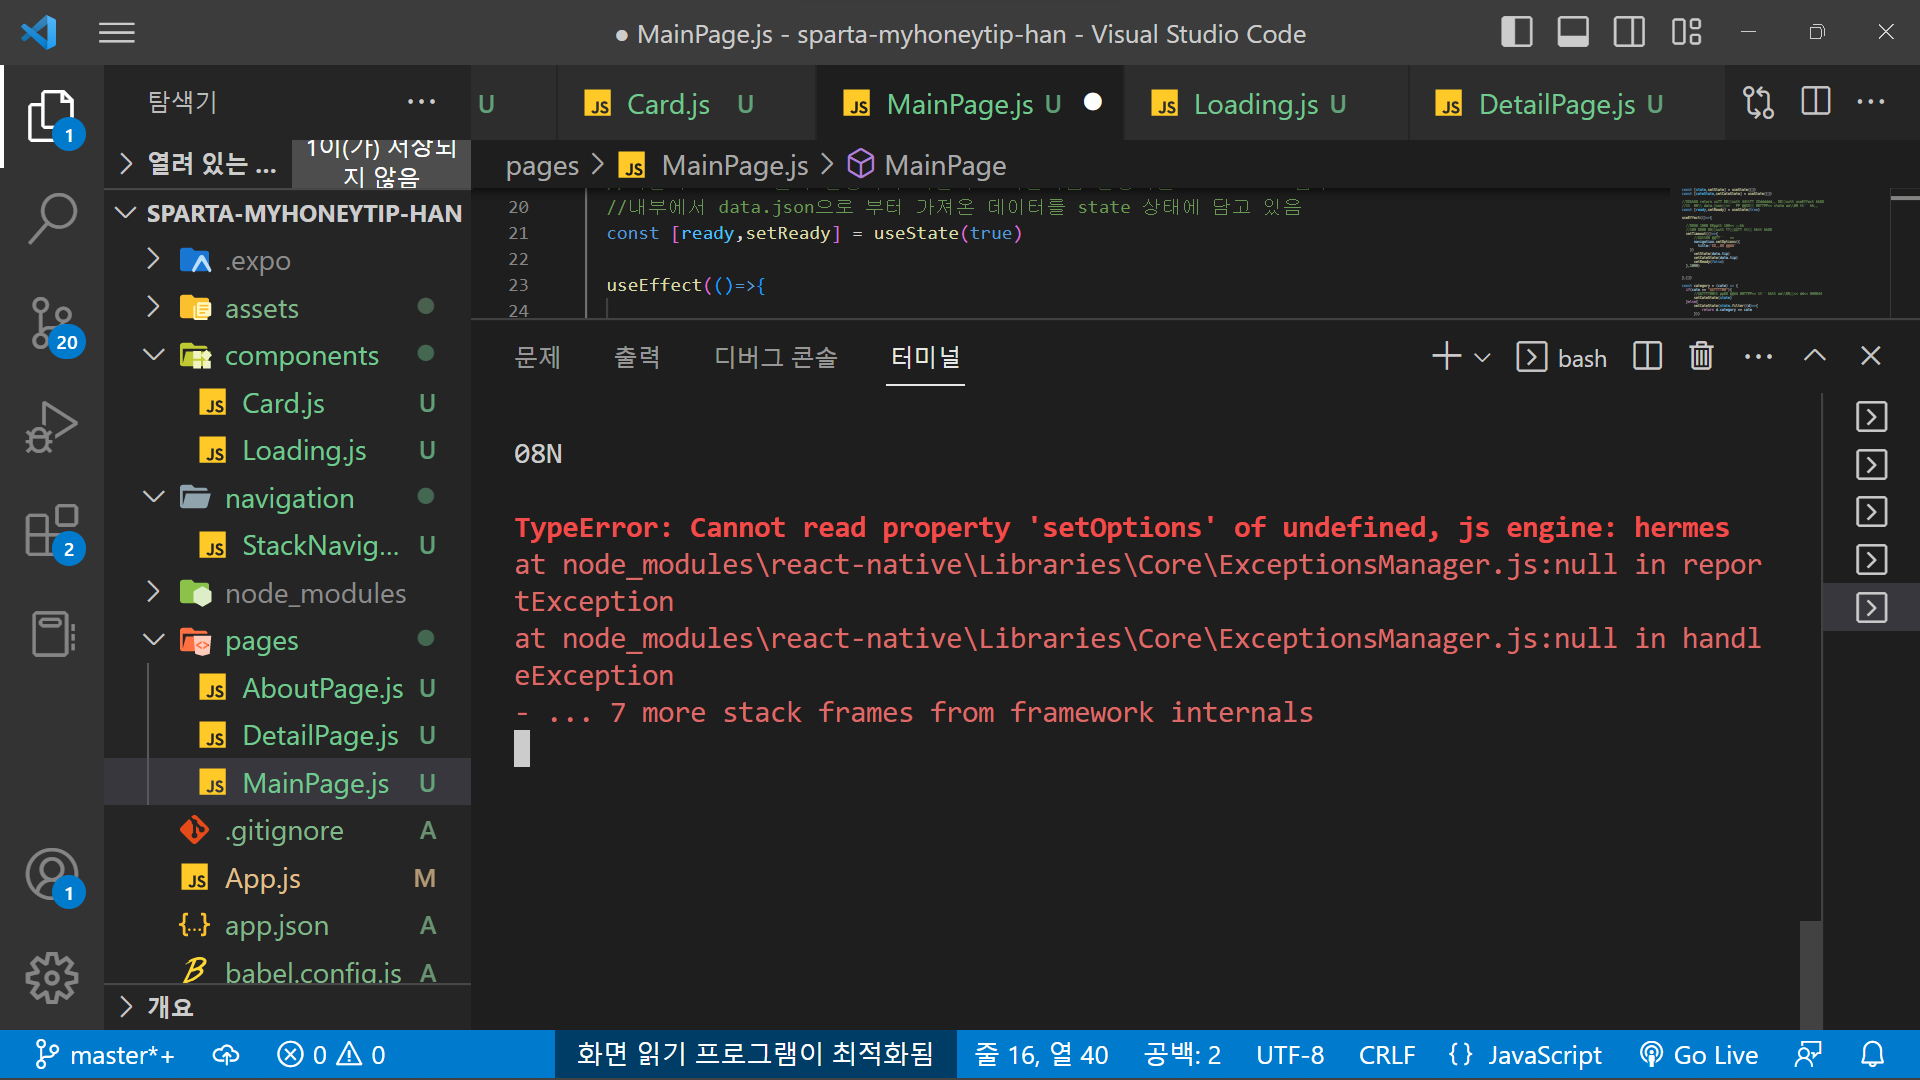The image size is (1920, 1080).
Task: Open App.js in the file tree
Action: coord(288,878)
